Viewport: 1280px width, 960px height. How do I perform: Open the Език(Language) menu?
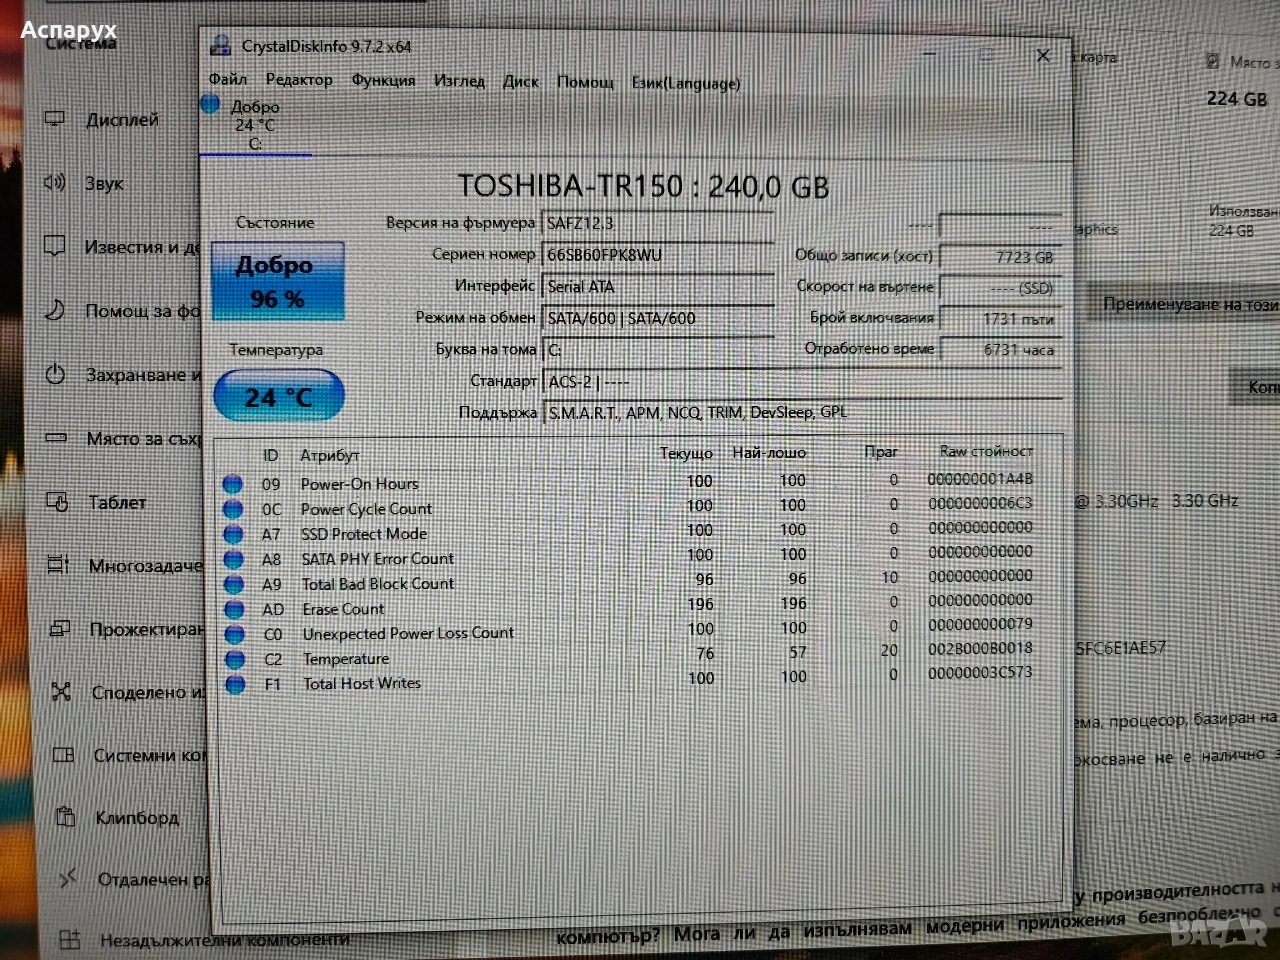coord(686,83)
